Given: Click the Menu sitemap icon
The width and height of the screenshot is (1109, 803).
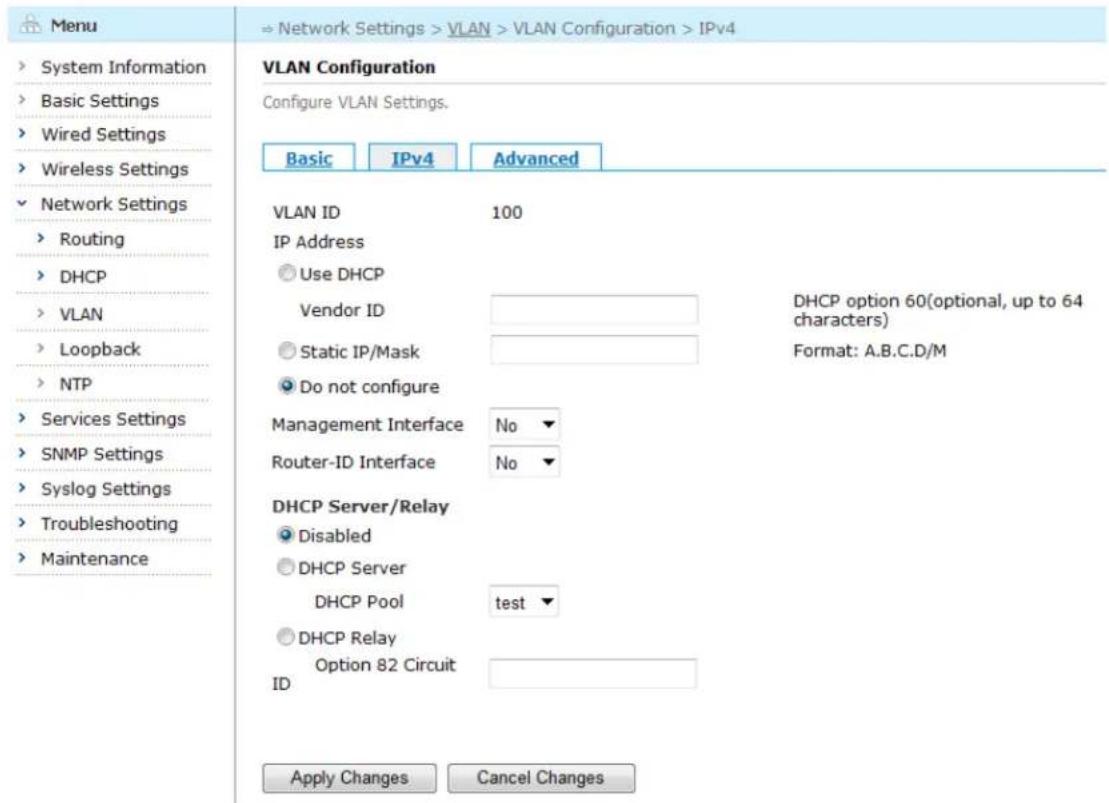Looking at the screenshot, I should (30, 25).
